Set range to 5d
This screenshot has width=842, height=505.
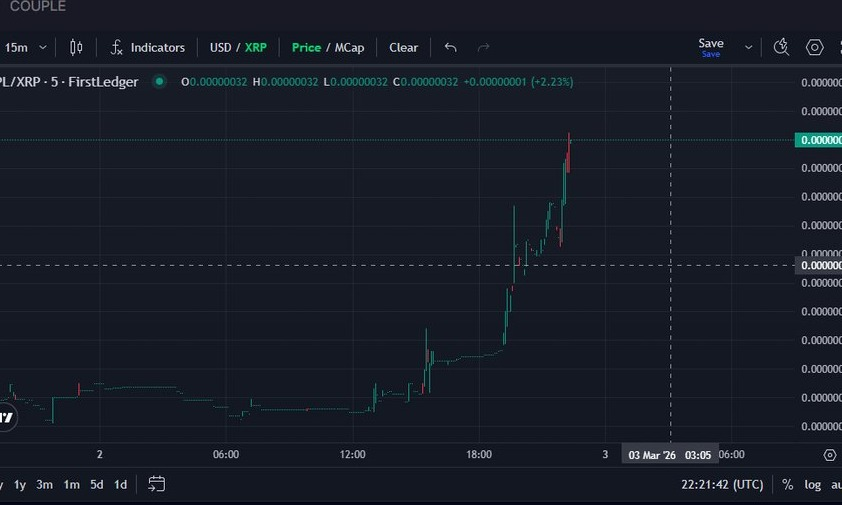pyautogui.click(x=97, y=485)
